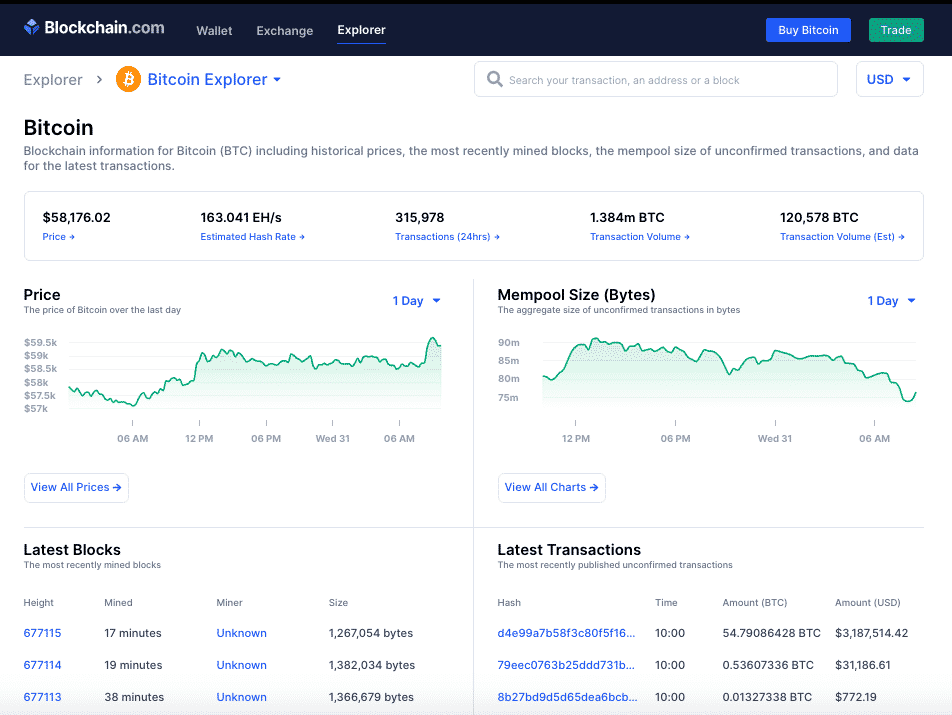Viewport: 952px width, 715px height.
Task: Open the Exchange menu item
Action: click(285, 30)
